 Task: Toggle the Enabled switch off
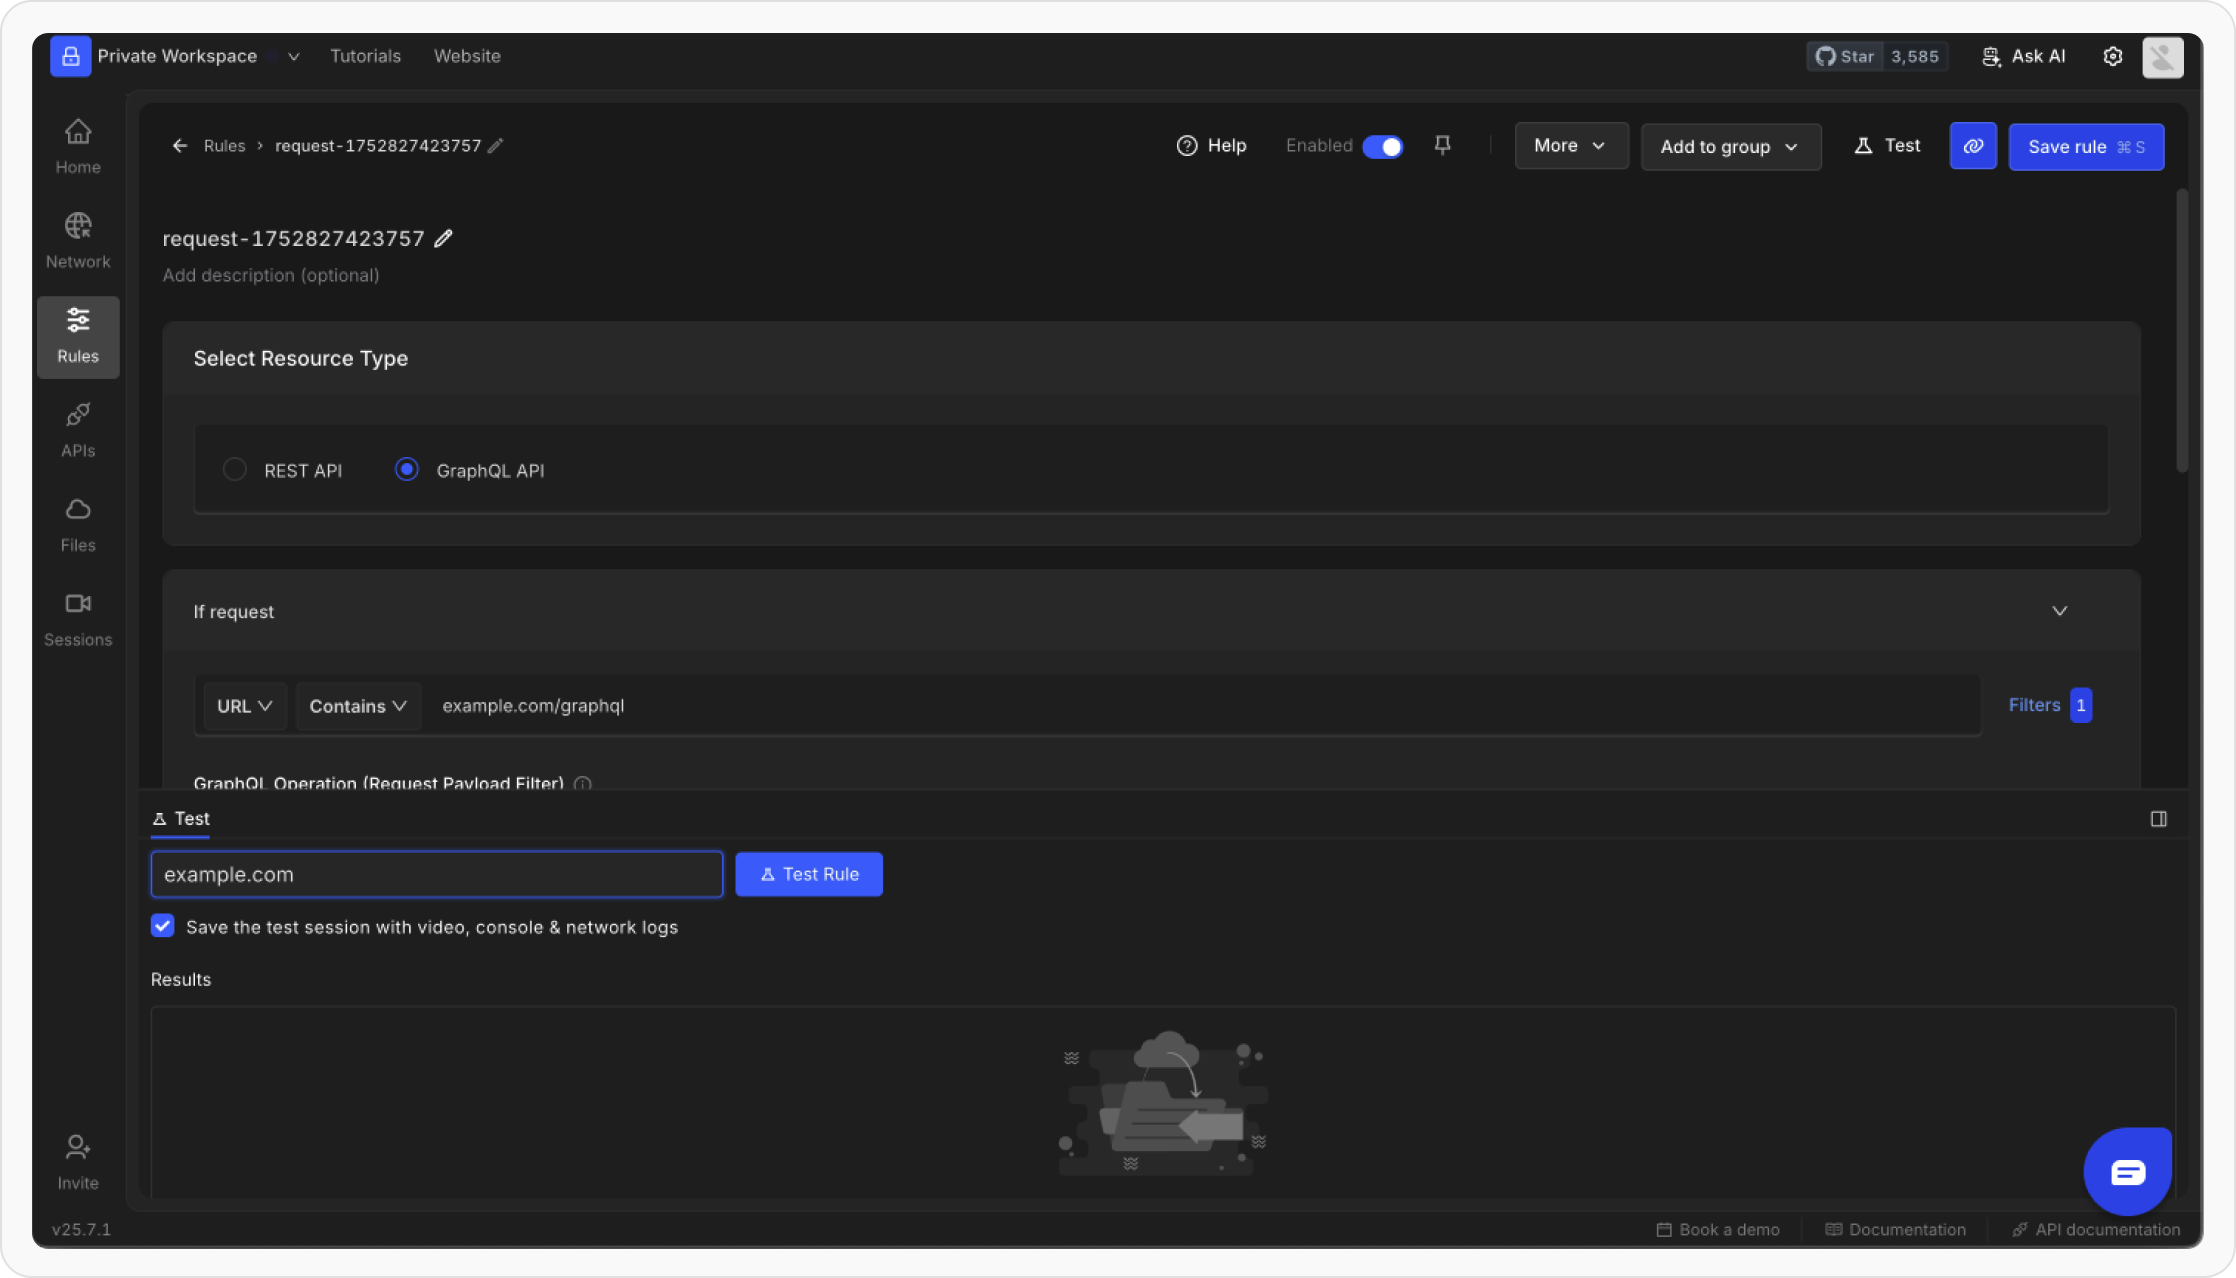(x=1383, y=146)
